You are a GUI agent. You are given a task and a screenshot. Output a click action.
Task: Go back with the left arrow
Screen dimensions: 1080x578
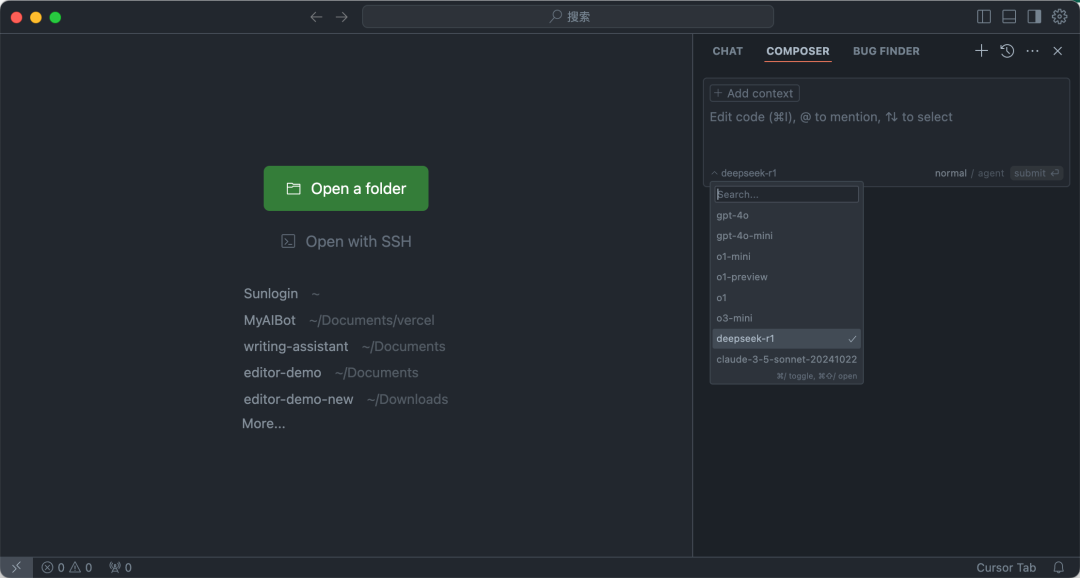click(316, 17)
